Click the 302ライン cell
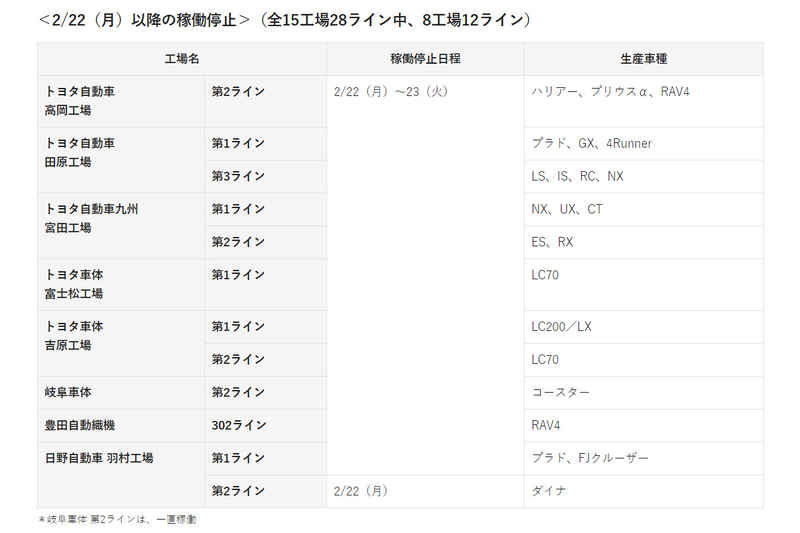 pos(238,426)
